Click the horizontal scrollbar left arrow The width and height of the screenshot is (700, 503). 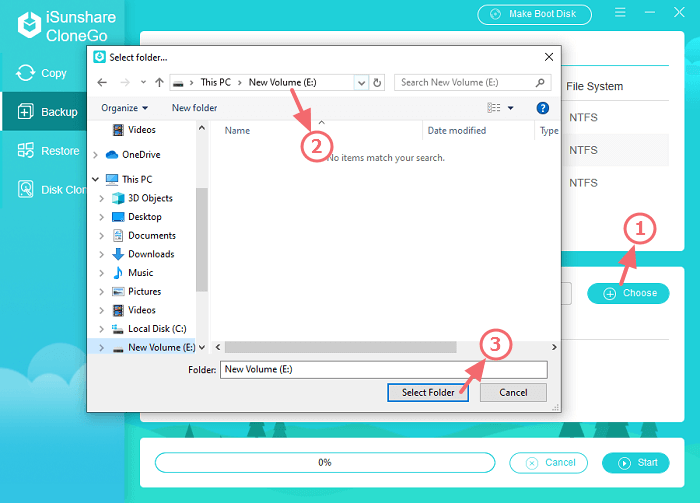[x=218, y=347]
